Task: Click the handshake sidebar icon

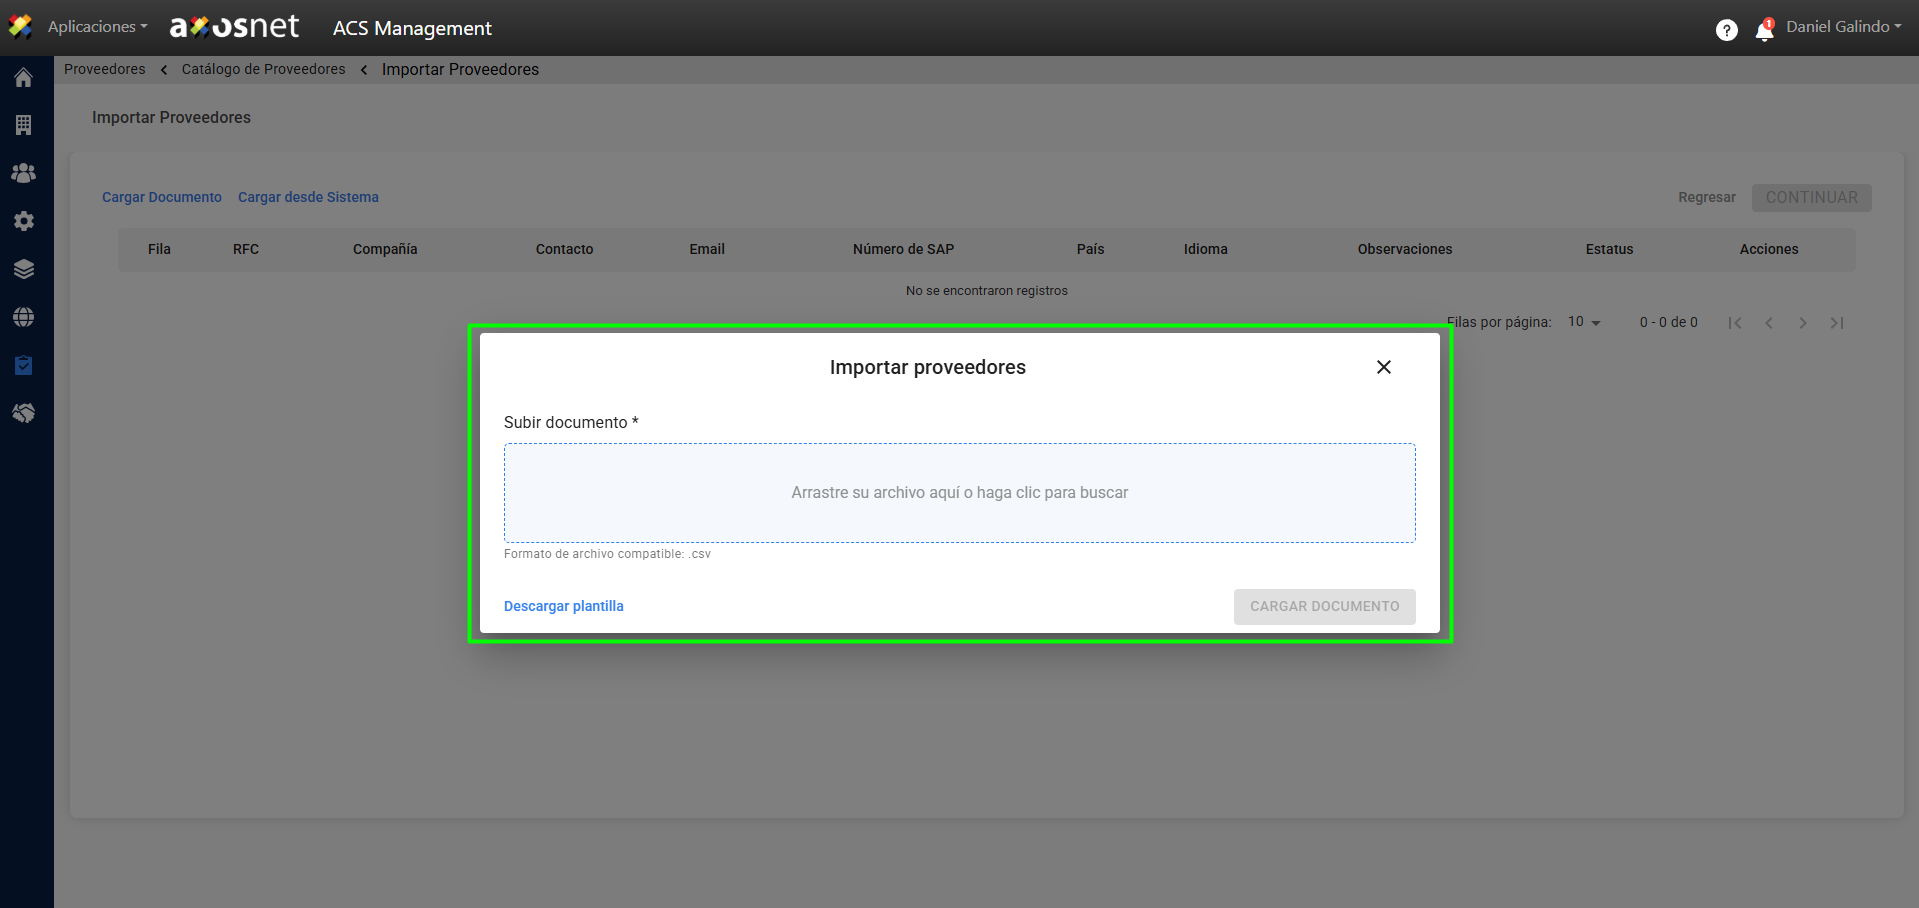Action: tap(24, 413)
